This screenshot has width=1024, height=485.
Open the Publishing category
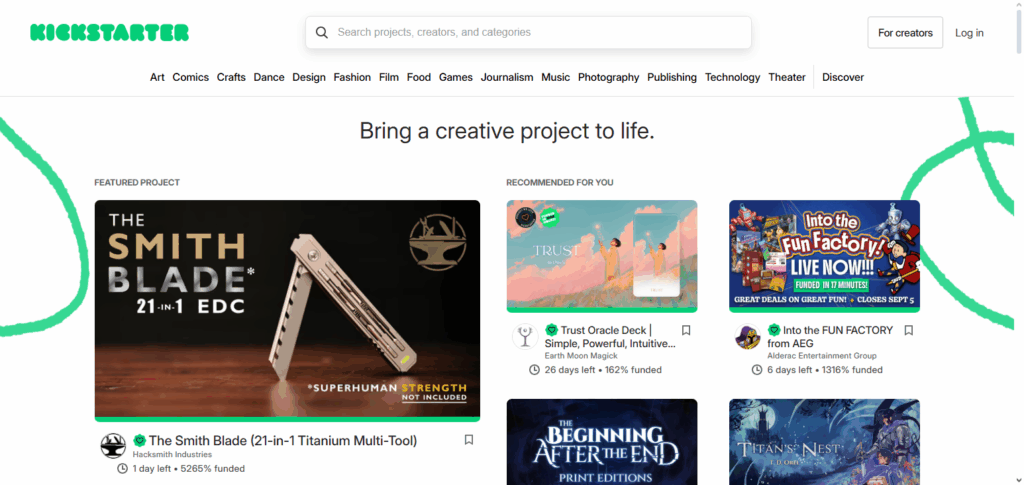point(672,77)
